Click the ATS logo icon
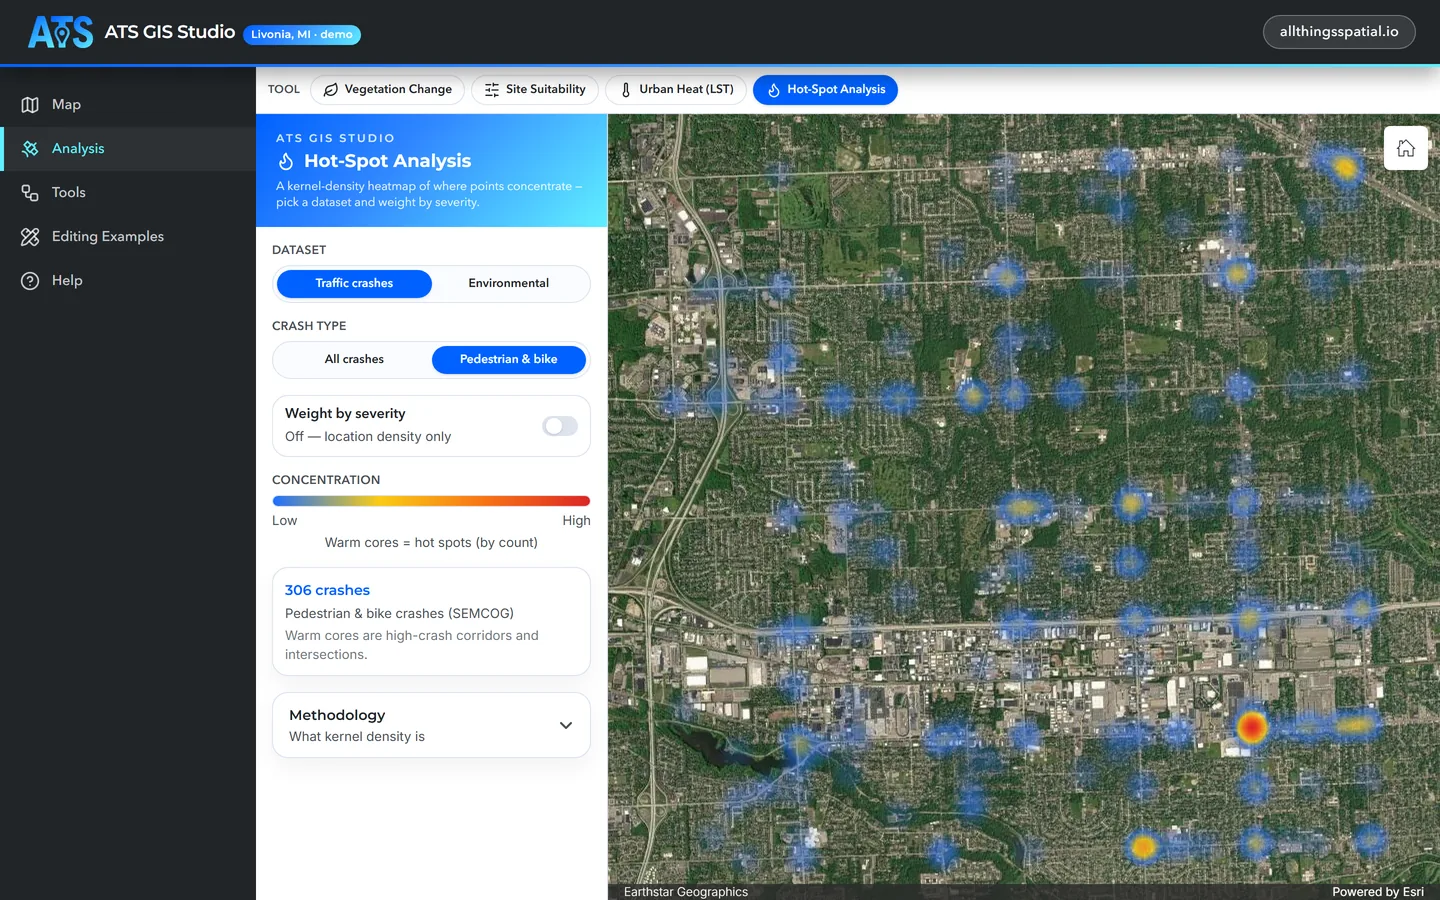This screenshot has width=1440, height=900. click(x=60, y=32)
